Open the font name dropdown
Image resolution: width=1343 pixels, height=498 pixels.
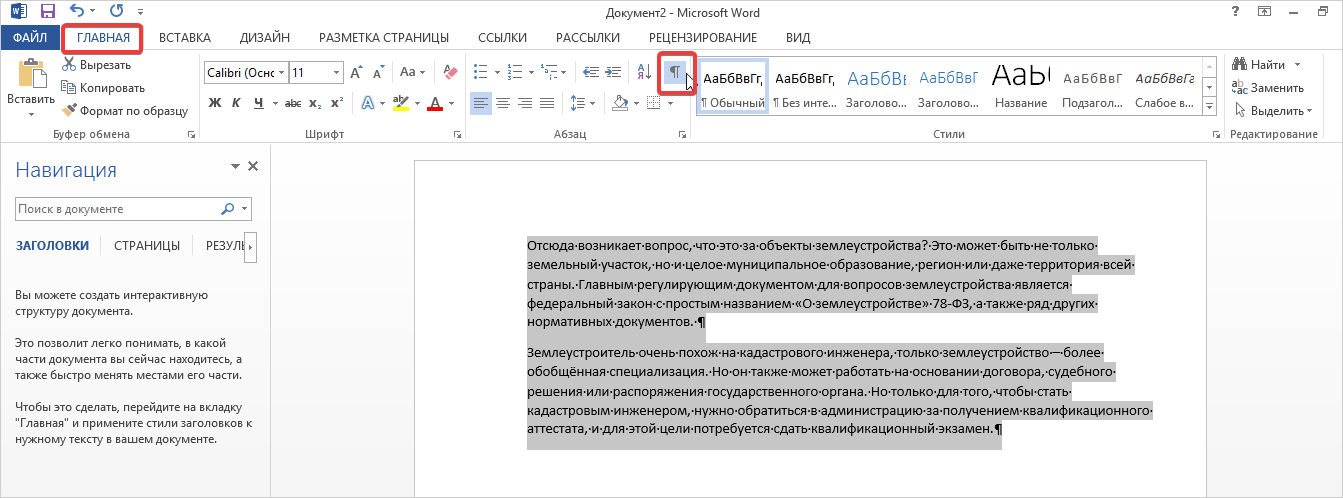click(282, 73)
